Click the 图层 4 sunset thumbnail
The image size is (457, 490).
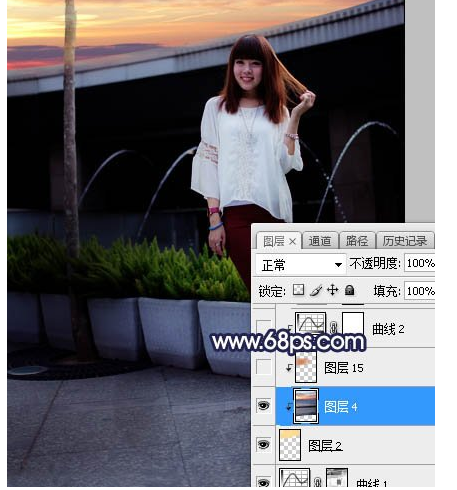[306, 406]
